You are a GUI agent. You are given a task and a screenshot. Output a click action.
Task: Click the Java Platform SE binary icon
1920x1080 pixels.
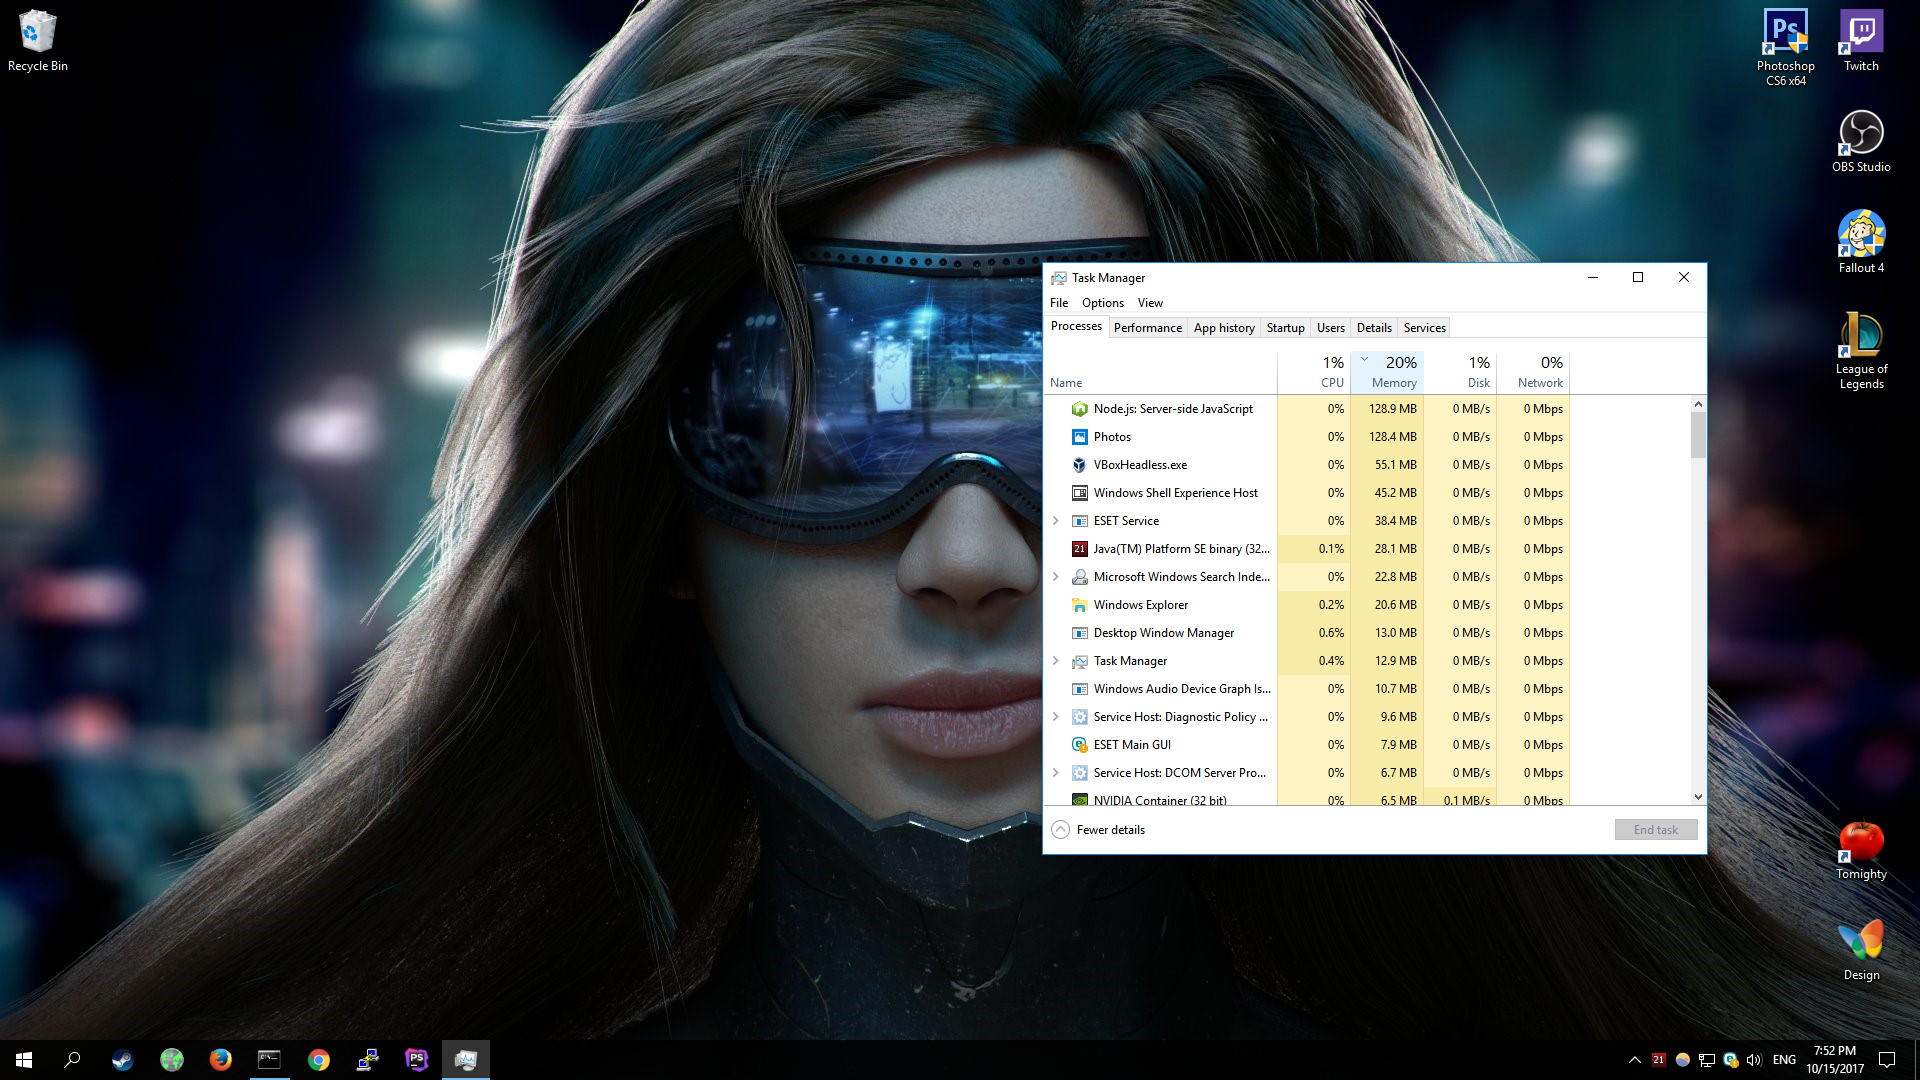coord(1079,549)
